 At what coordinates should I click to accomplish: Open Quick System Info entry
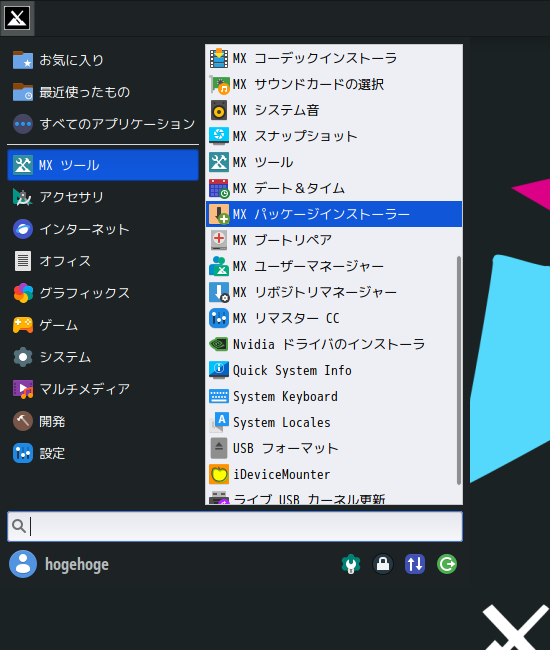point(334,370)
